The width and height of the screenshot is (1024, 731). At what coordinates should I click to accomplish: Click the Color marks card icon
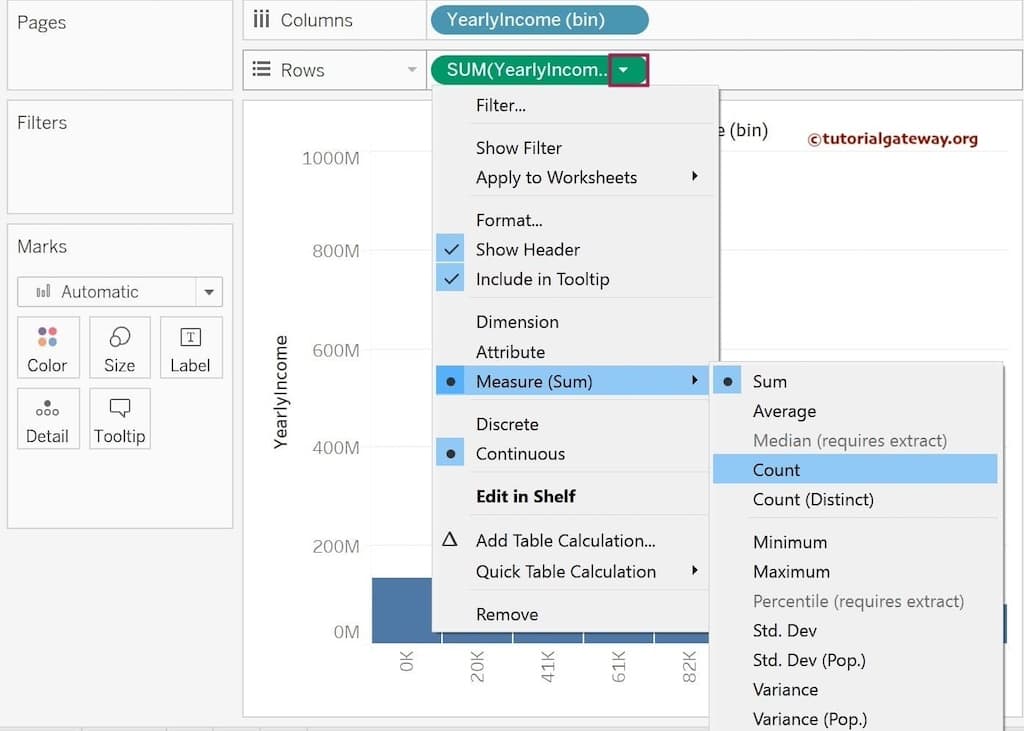(47, 337)
